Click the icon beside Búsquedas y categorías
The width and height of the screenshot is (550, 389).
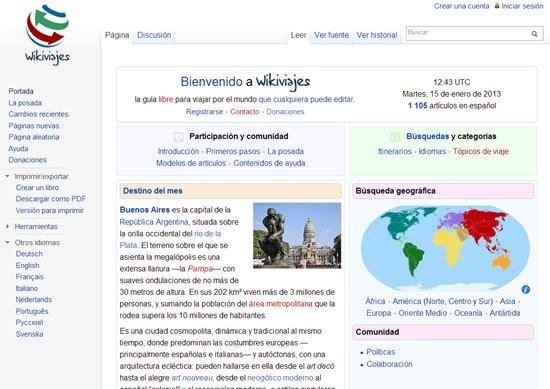point(396,136)
